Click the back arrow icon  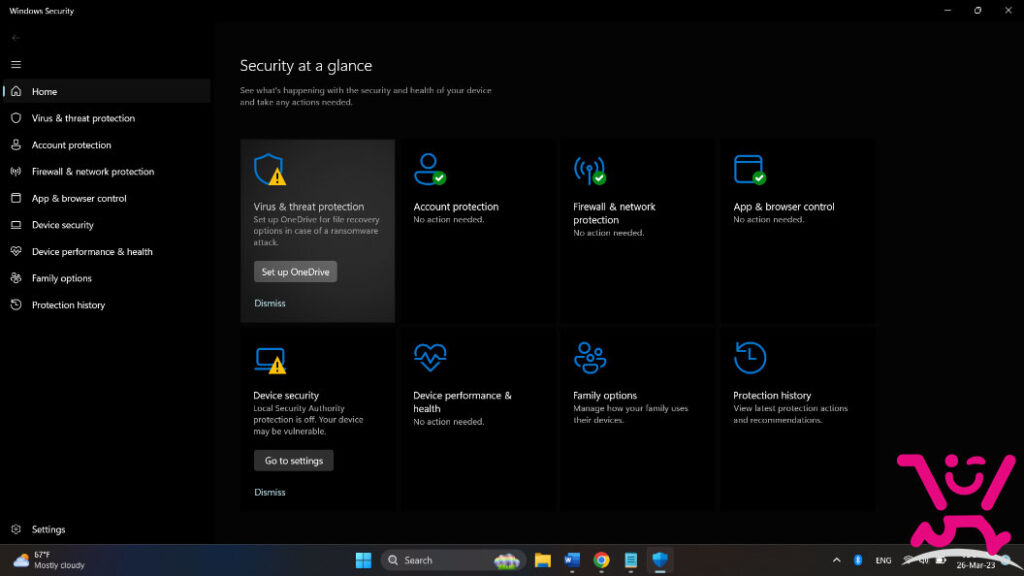[x=16, y=38]
